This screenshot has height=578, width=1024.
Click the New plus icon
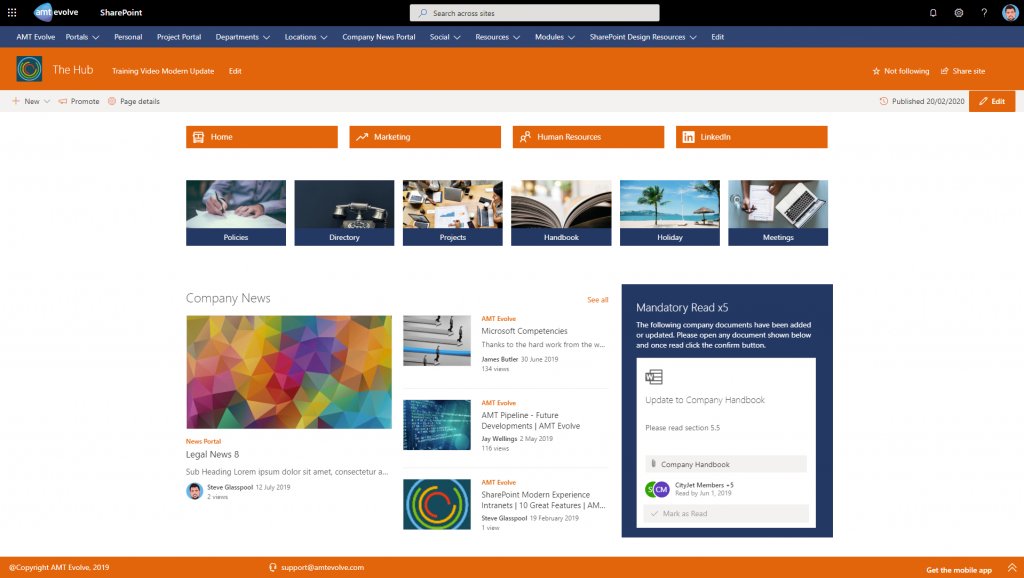pyautogui.click(x=16, y=101)
